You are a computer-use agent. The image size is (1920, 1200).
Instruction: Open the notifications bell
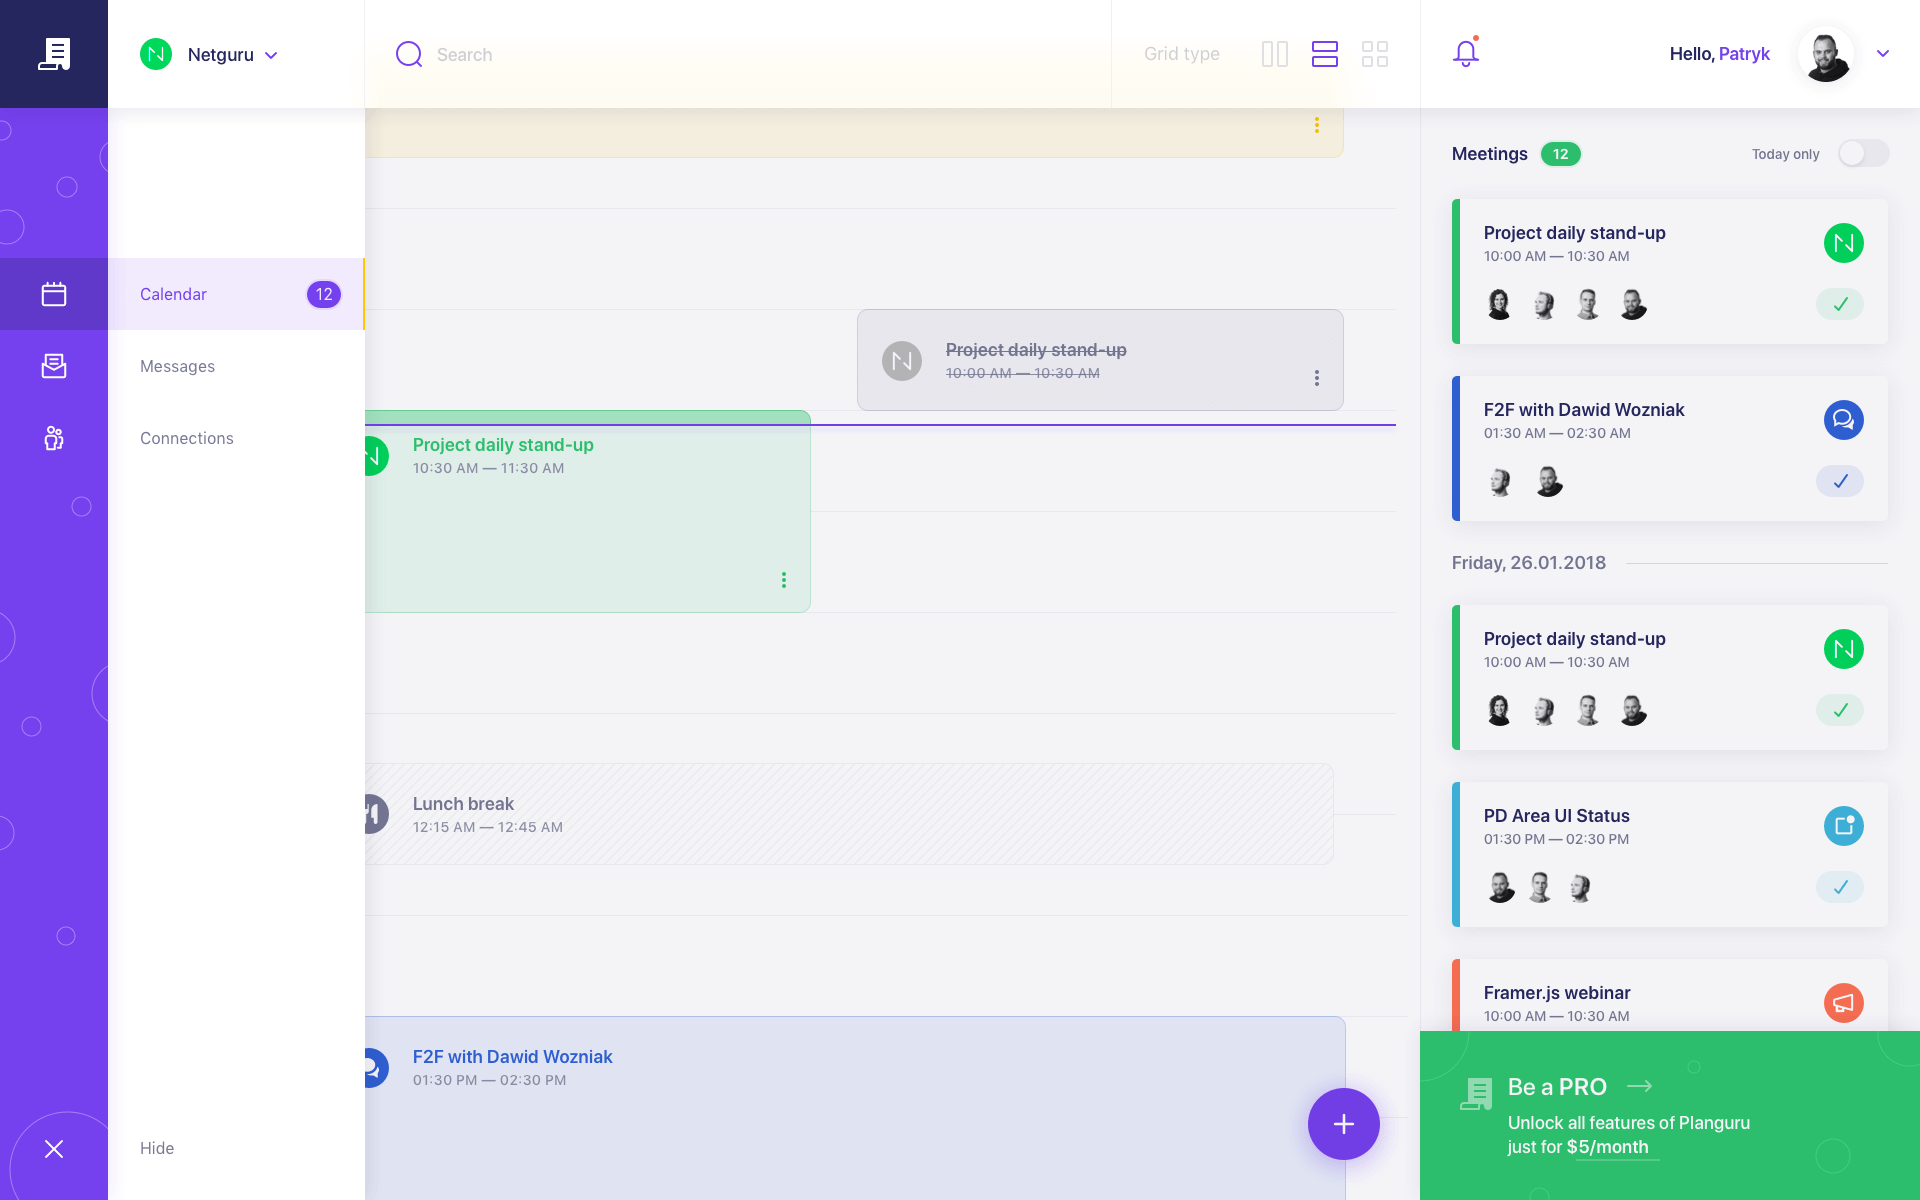pos(1465,53)
